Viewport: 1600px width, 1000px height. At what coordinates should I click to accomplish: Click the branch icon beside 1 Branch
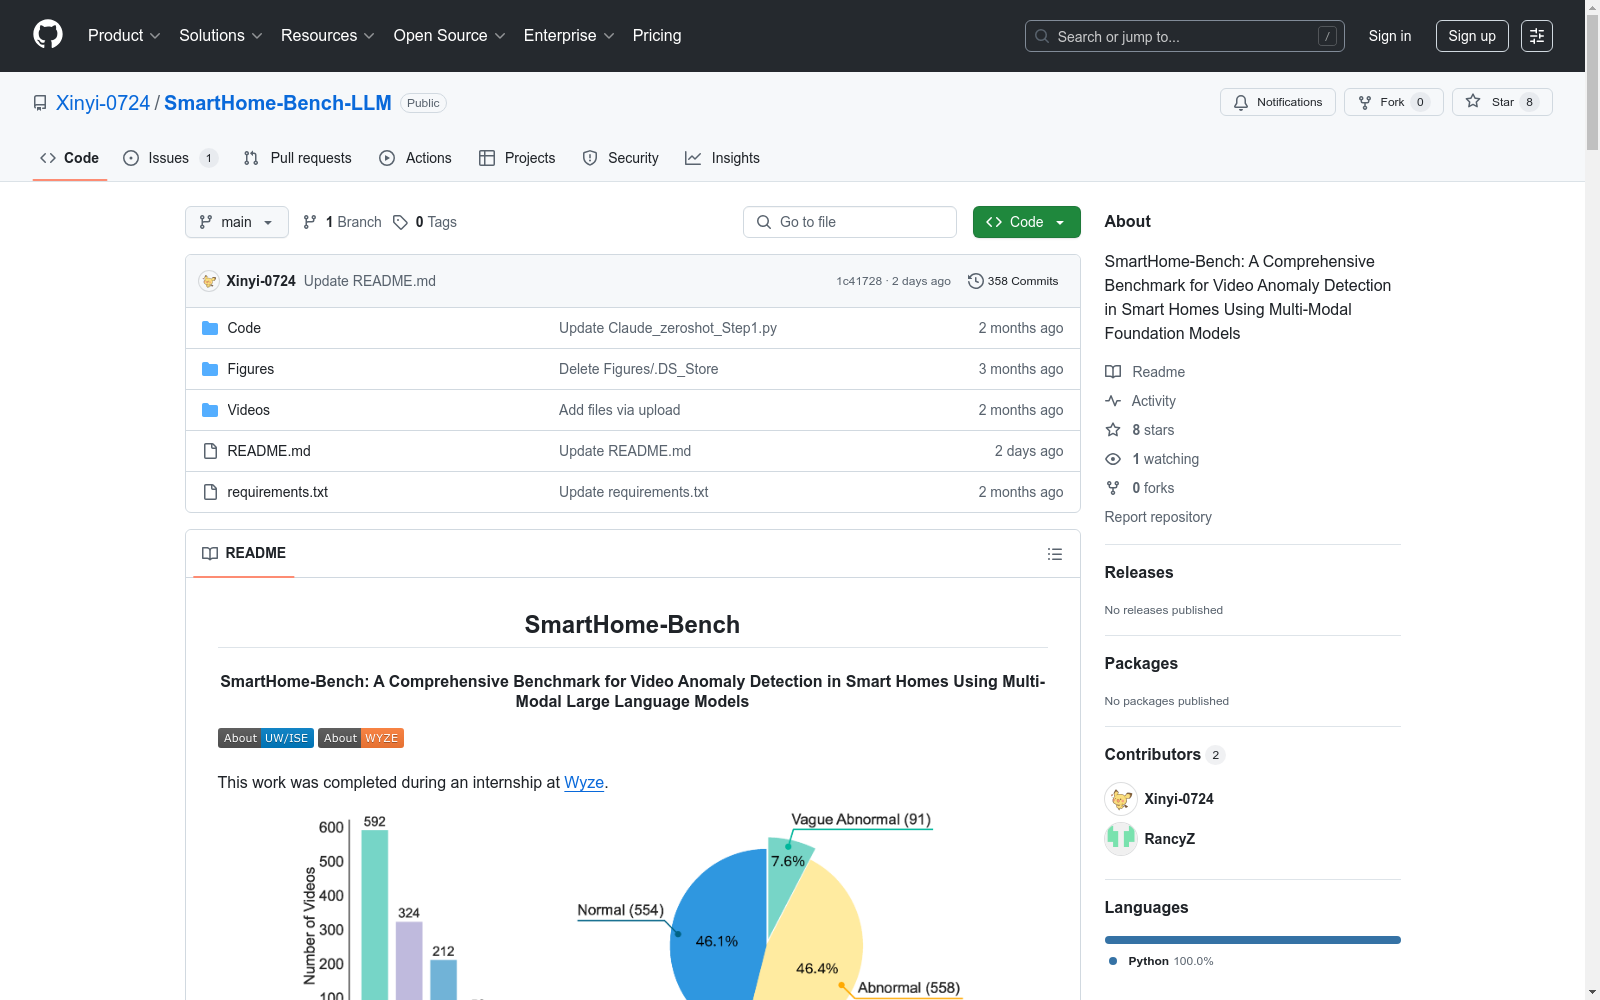[310, 222]
